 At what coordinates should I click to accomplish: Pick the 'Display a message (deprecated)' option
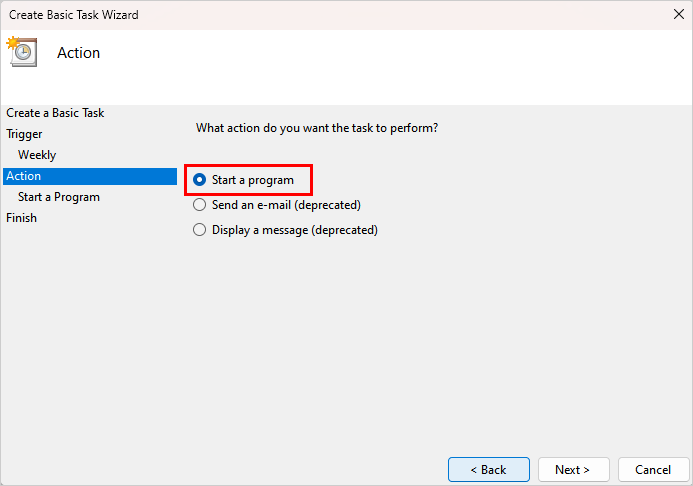199,230
